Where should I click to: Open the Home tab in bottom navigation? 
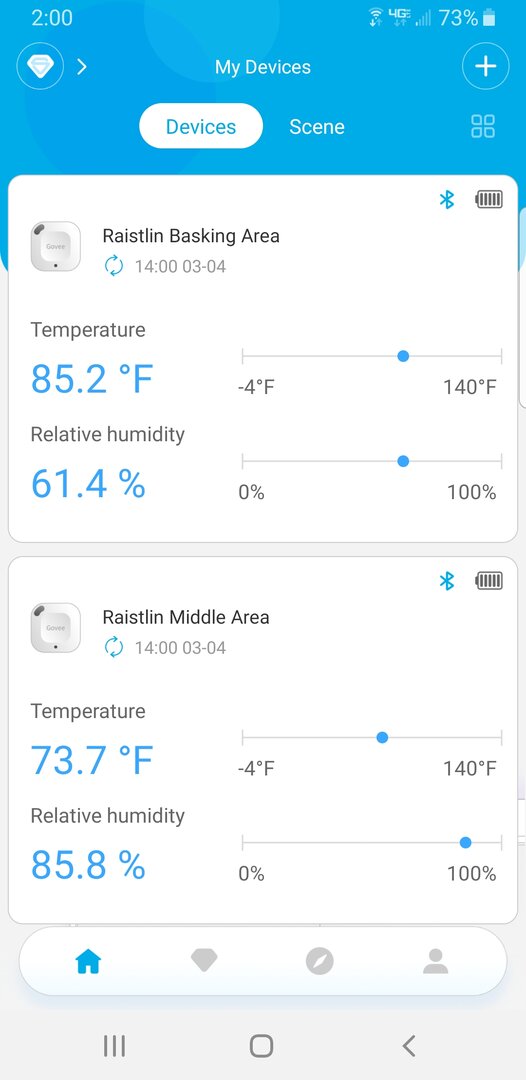pyautogui.click(x=88, y=961)
